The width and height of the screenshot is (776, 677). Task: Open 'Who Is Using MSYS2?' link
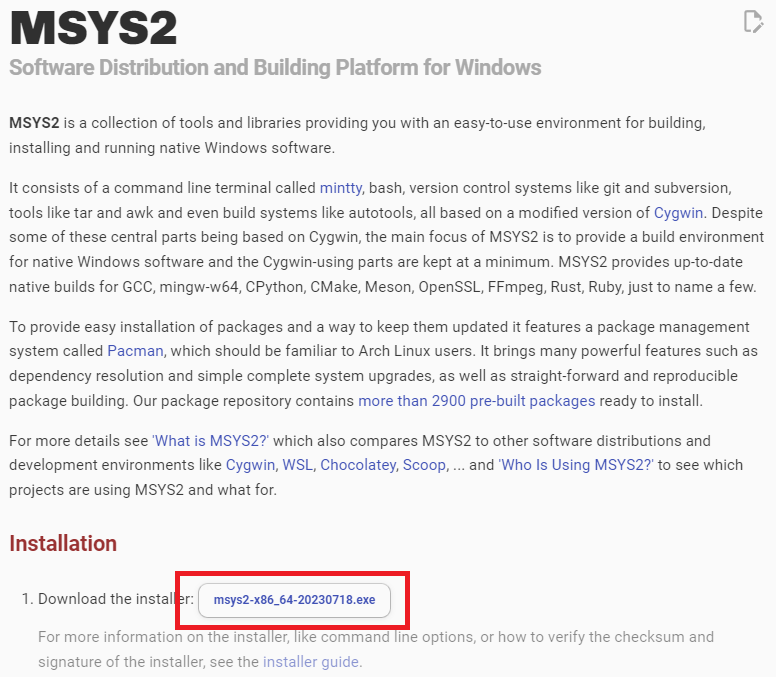click(576, 465)
